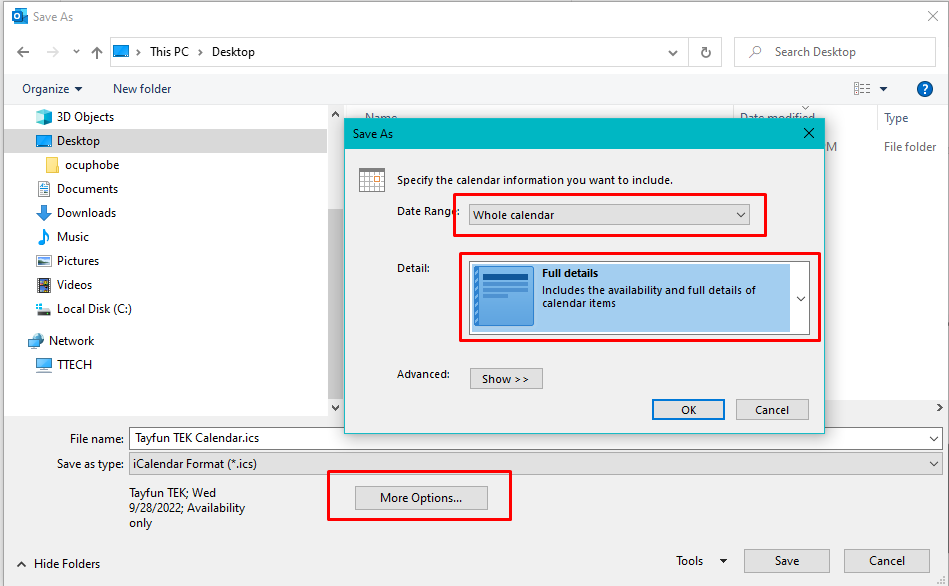
Task: Select the Downloads folder in sidebar
Action: (x=86, y=213)
